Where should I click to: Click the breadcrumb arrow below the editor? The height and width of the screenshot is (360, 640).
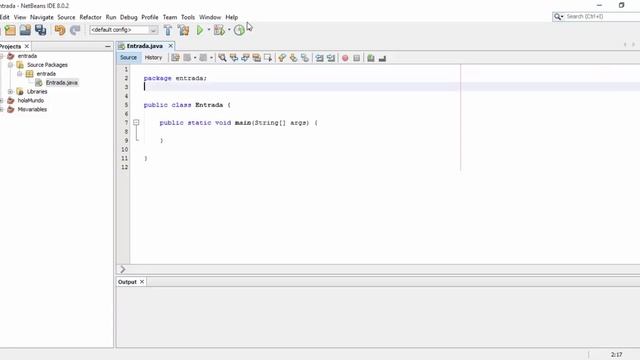(x=122, y=269)
